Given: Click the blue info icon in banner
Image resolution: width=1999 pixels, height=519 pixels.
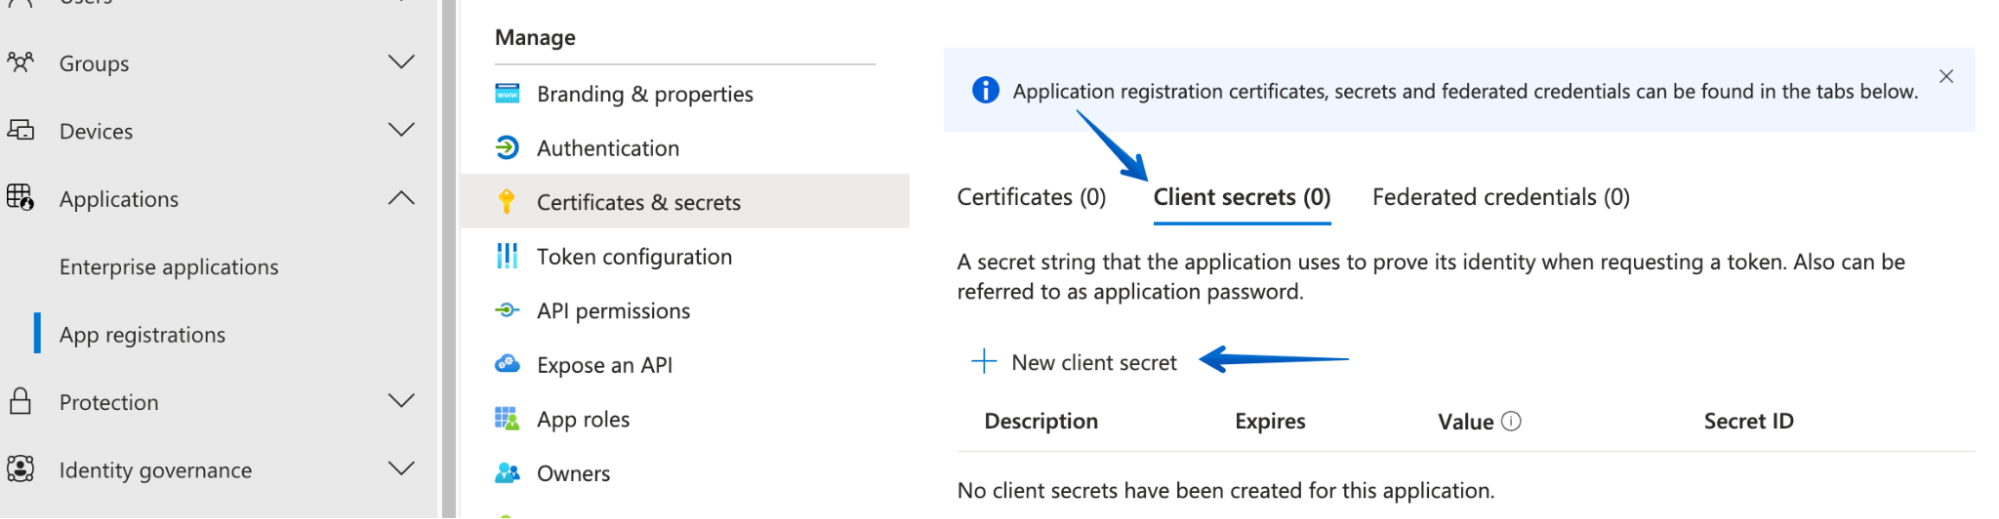Looking at the screenshot, I should pyautogui.click(x=985, y=90).
